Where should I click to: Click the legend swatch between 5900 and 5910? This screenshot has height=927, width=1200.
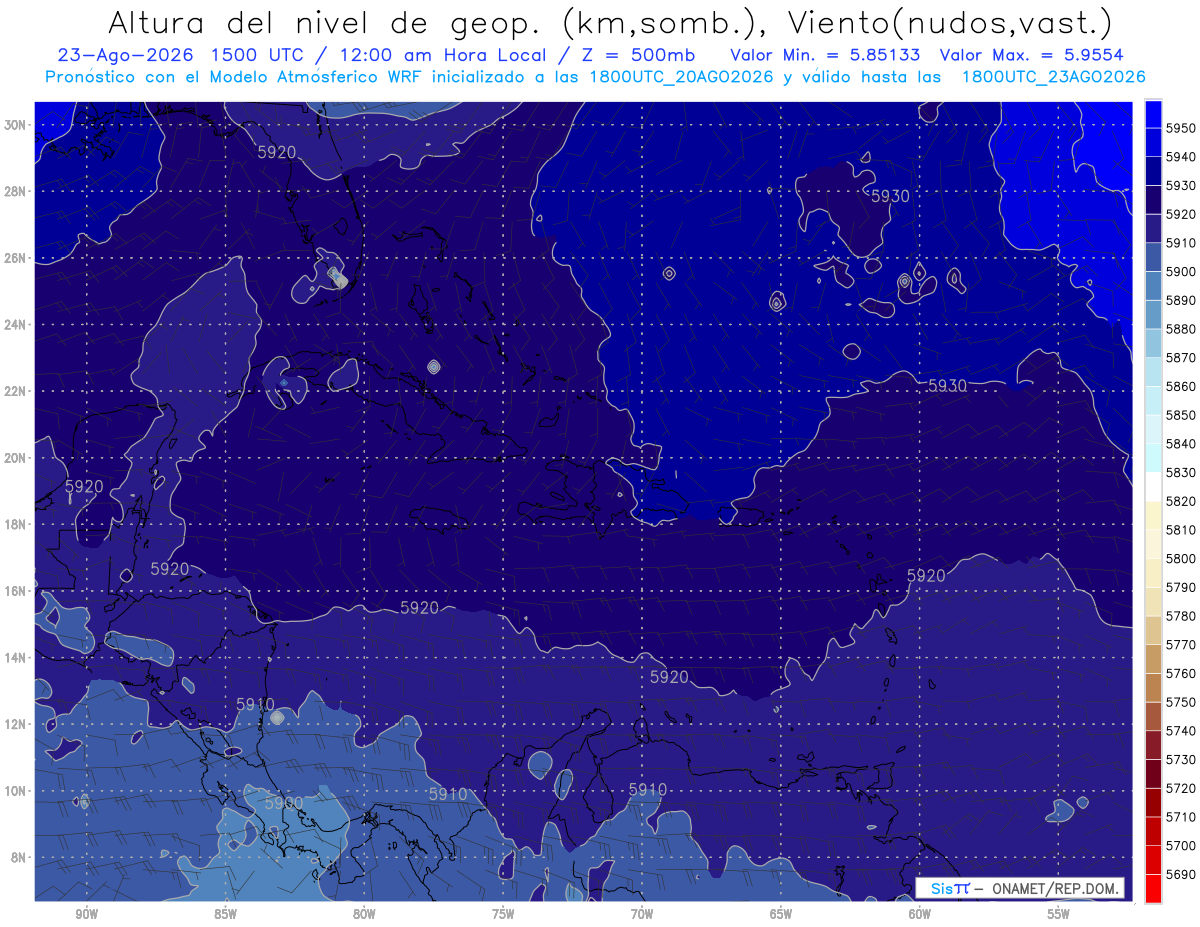1153,257
